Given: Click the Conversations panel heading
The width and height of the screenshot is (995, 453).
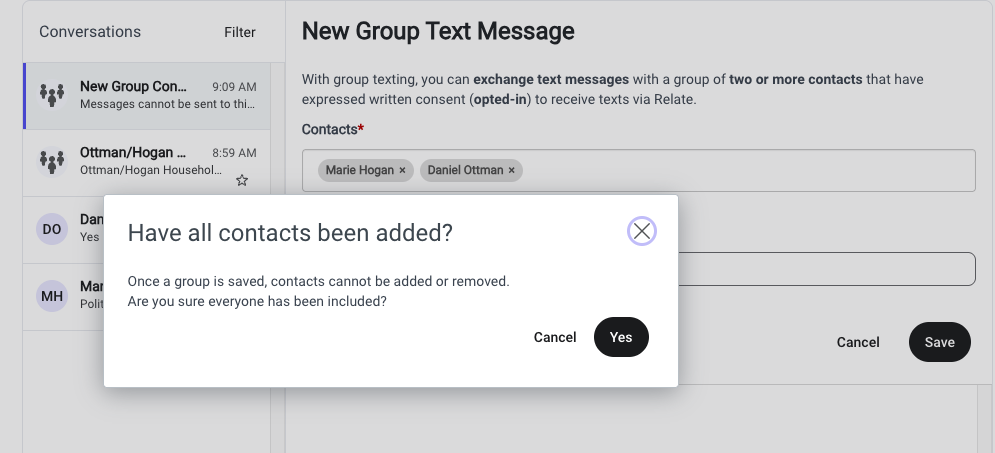Looking at the screenshot, I should tap(90, 32).
